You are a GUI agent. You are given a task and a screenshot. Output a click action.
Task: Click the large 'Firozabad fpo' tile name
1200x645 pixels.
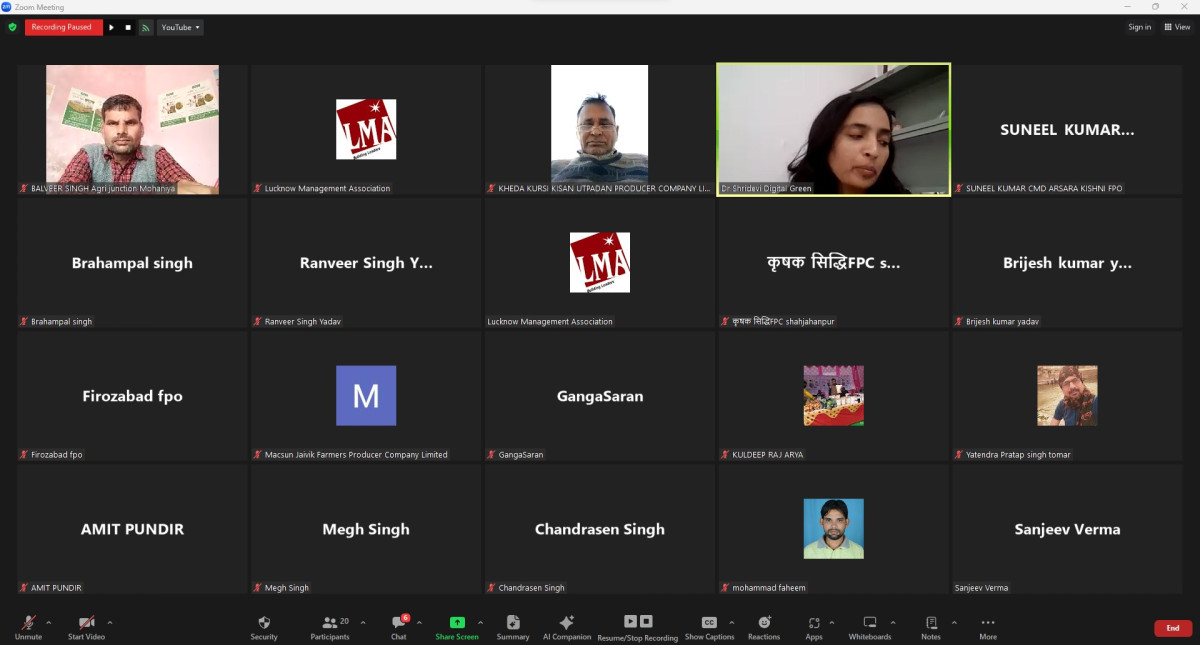coord(132,396)
